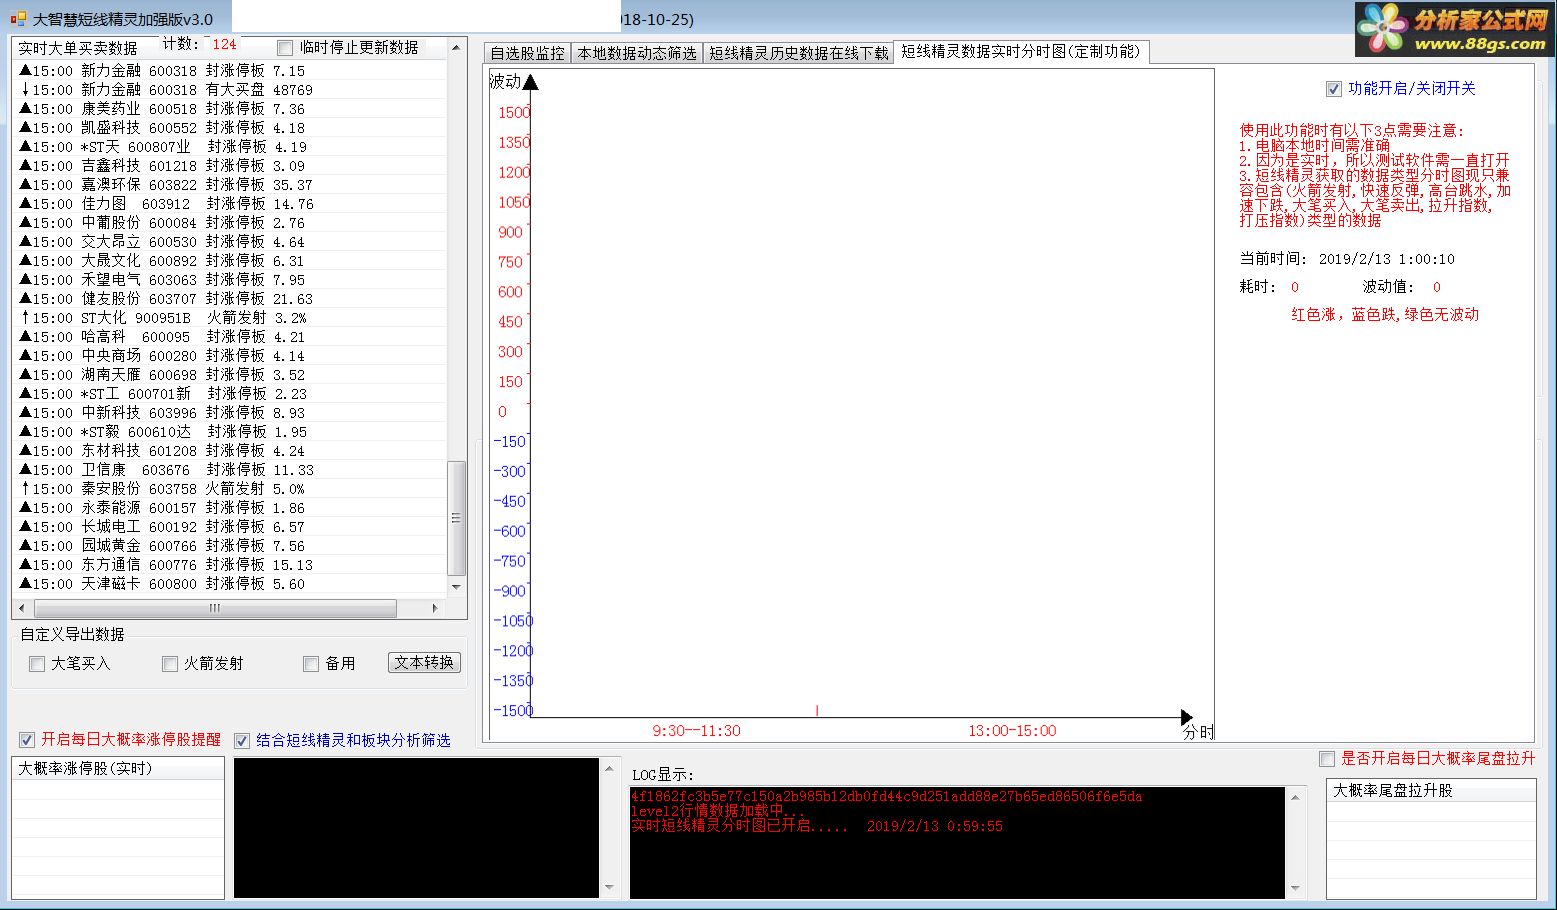Viewport: 1557px width, 910px height.
Task: Select row 园城黄金 600766
Action: [x=230, y=546]
